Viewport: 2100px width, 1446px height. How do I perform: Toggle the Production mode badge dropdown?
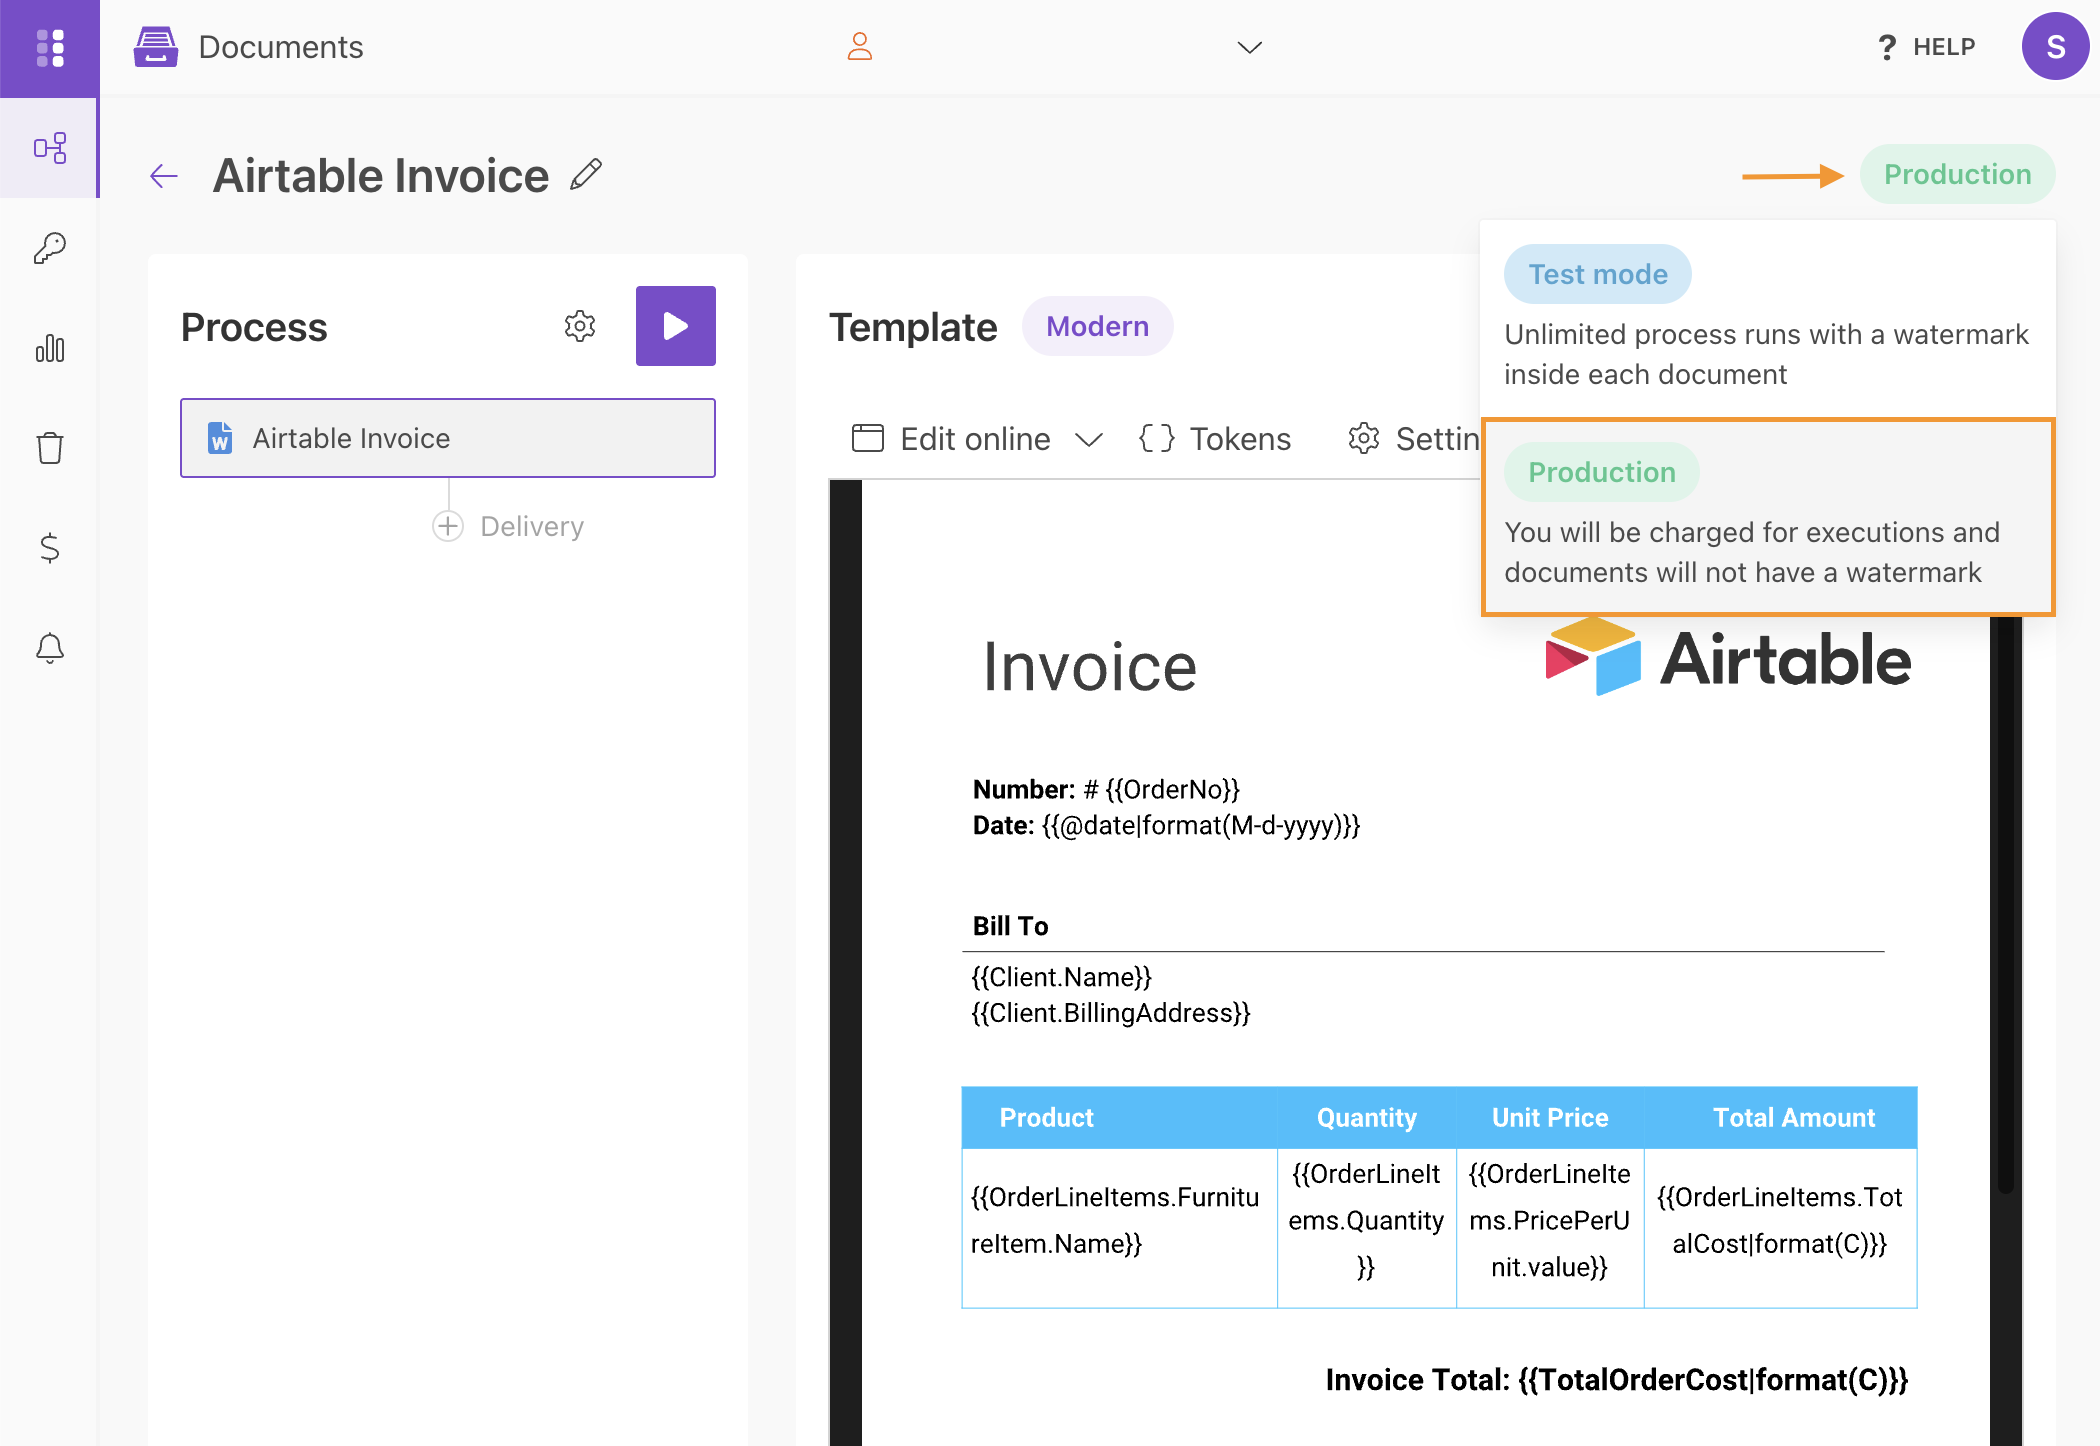click(1956, 174)
